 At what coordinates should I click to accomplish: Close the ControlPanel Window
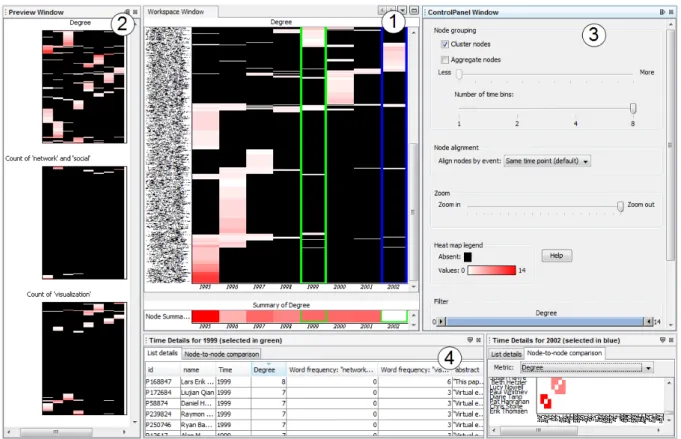point(671,12)
